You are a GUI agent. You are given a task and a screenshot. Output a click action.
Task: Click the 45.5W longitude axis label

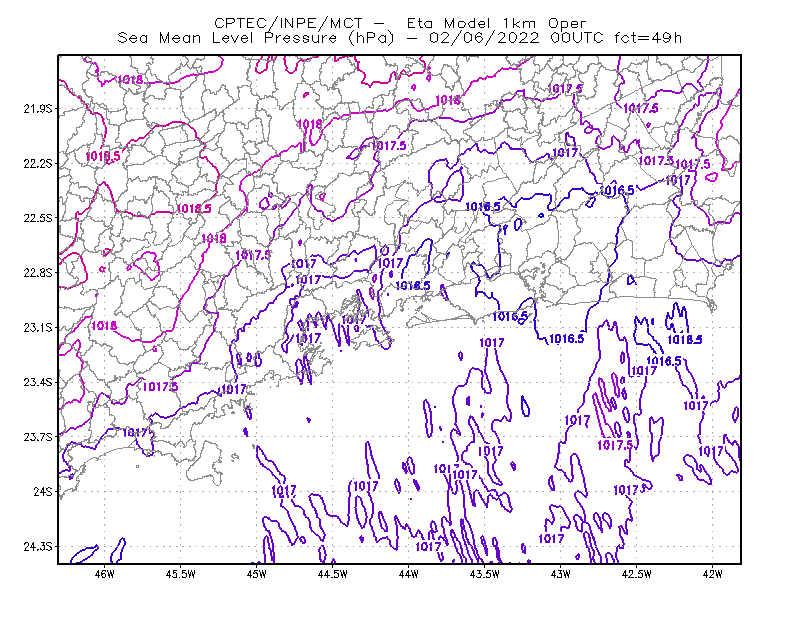181,574
